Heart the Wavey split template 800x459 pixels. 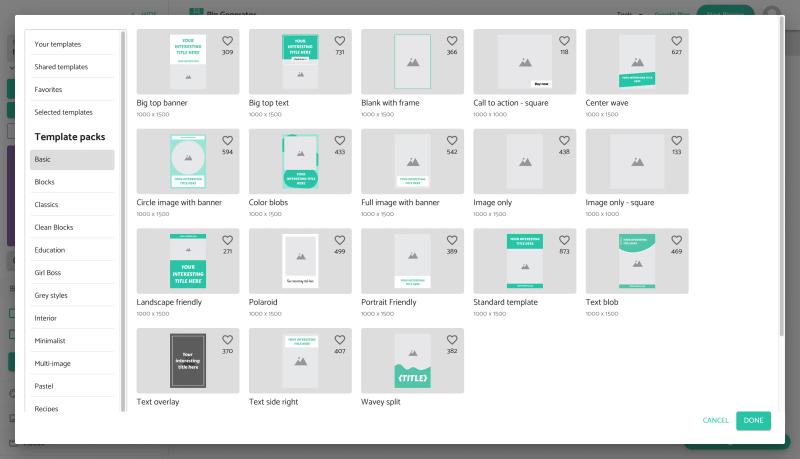452,340
